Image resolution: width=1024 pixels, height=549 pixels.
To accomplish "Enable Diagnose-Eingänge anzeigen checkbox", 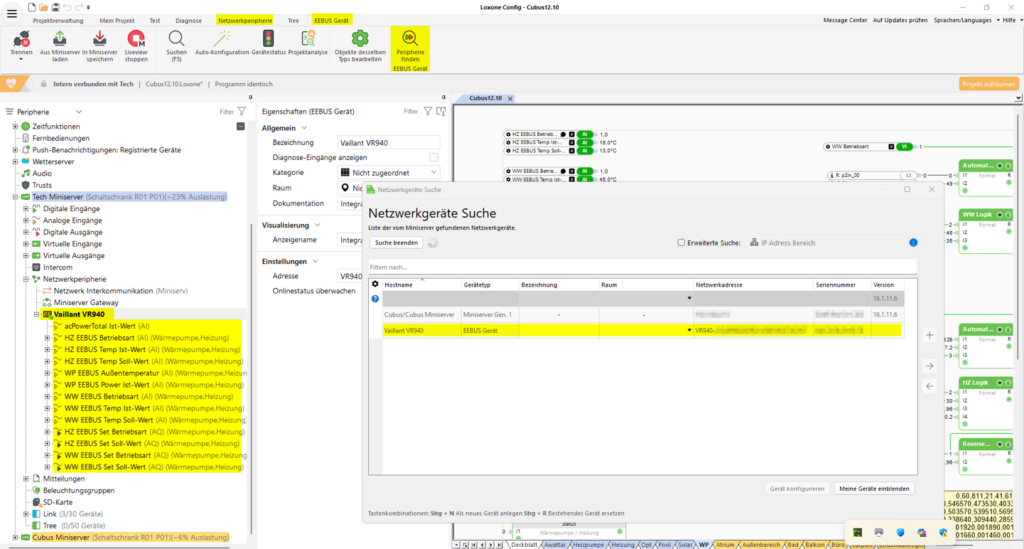I will click(434, 157).
